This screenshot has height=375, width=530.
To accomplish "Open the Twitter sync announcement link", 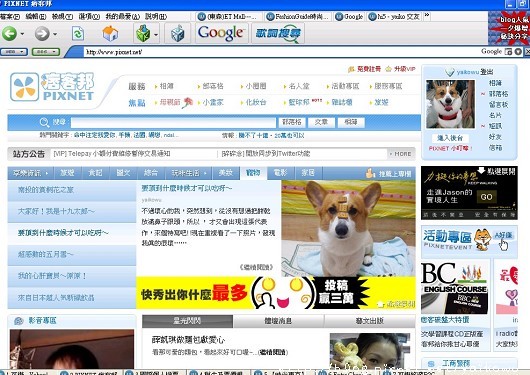I will pos(266,154).
